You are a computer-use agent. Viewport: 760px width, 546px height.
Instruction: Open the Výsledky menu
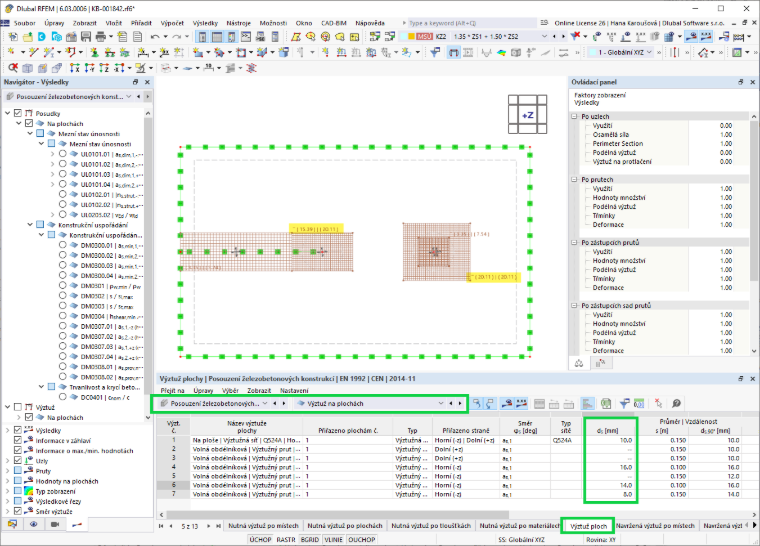click(205, 23)
